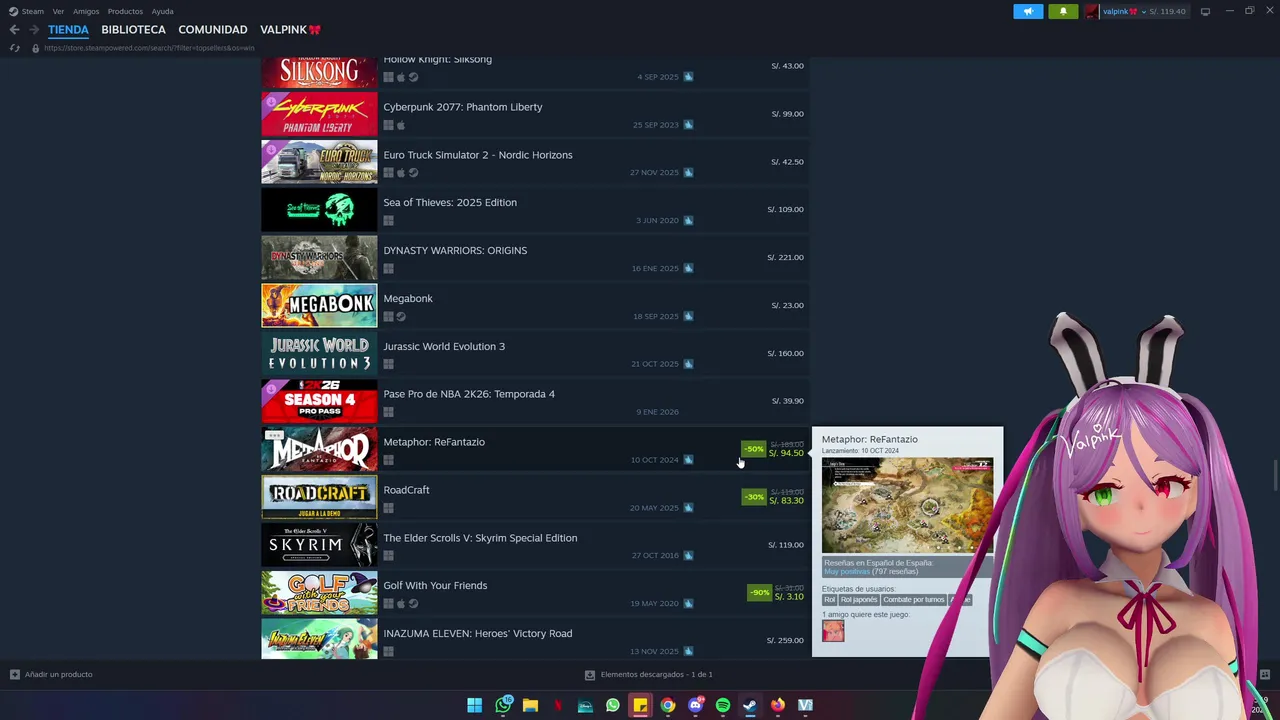This screenshot has width=1280, height=720.
Task: Click Steam Deck icon on Sea of Thieves row
Action: pos(688,220)
